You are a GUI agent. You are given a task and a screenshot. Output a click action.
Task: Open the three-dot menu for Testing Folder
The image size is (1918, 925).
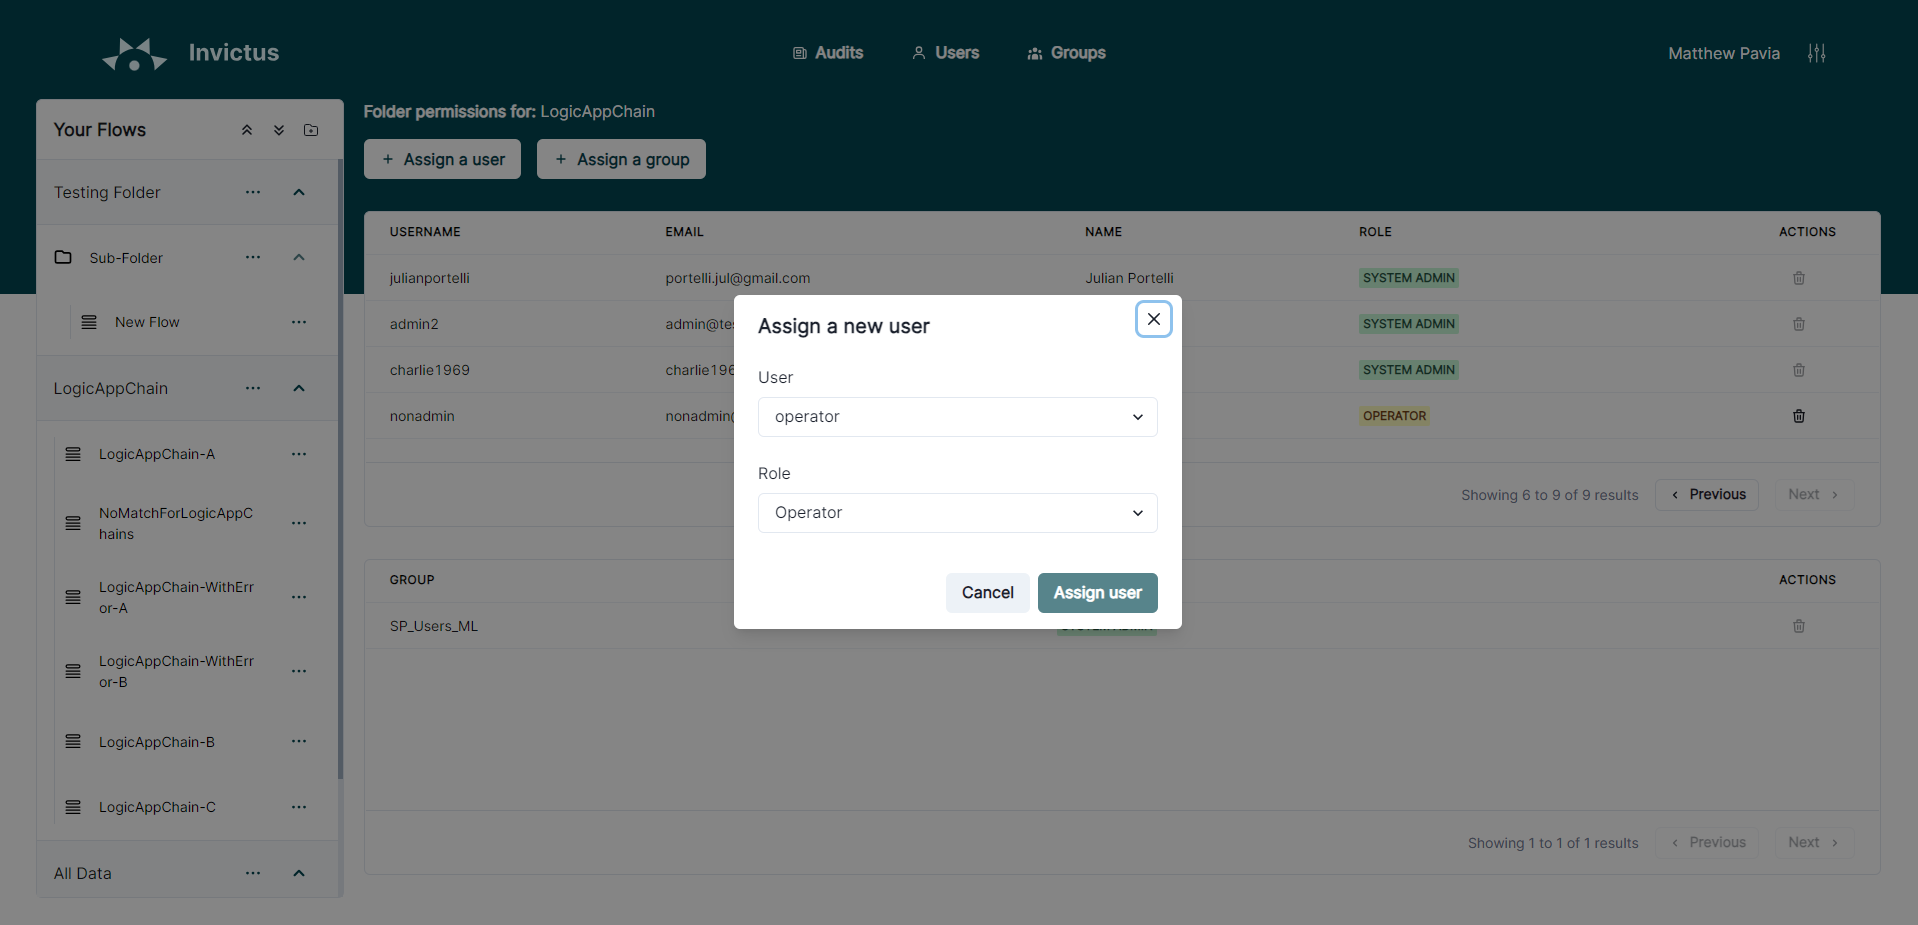[253, 192]
